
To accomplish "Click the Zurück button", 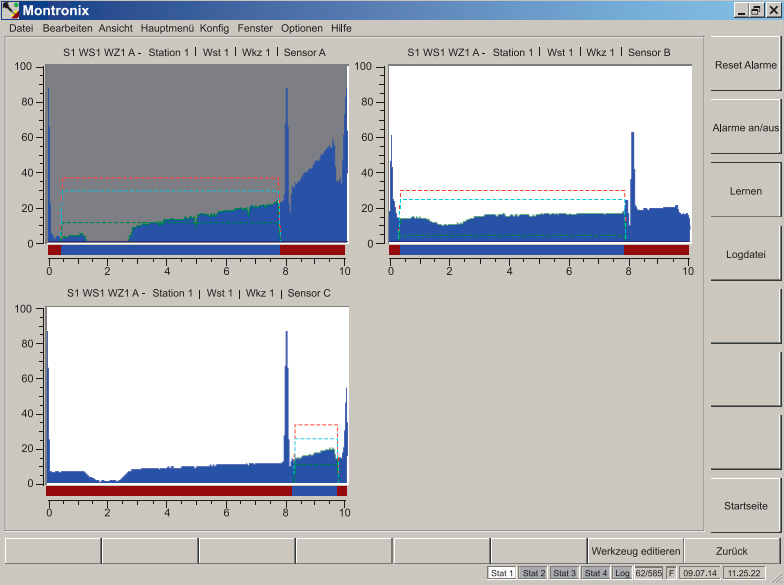I will (x=731, y=551).
